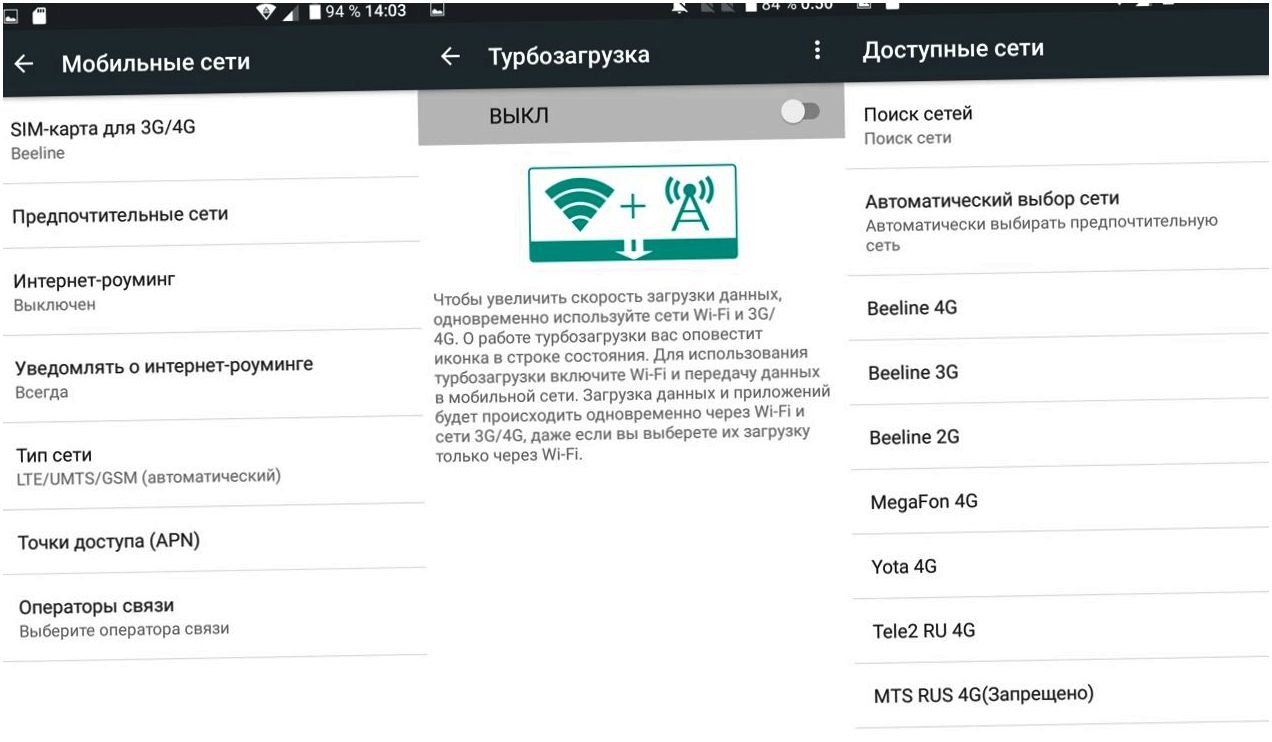
Task: Open Уведомлять о интернет-роуминге option
Action: [x=213, y=377]
